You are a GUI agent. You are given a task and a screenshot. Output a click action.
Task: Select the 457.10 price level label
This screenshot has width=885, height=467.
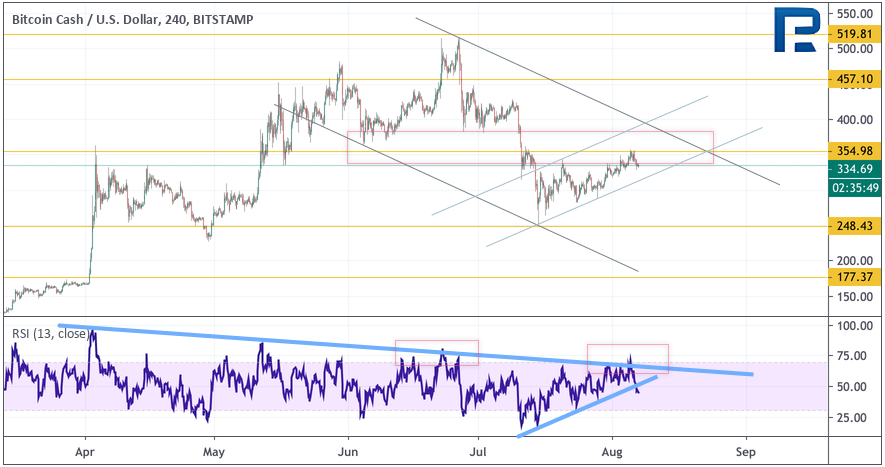pyautogui.click(x=855, y=79)
